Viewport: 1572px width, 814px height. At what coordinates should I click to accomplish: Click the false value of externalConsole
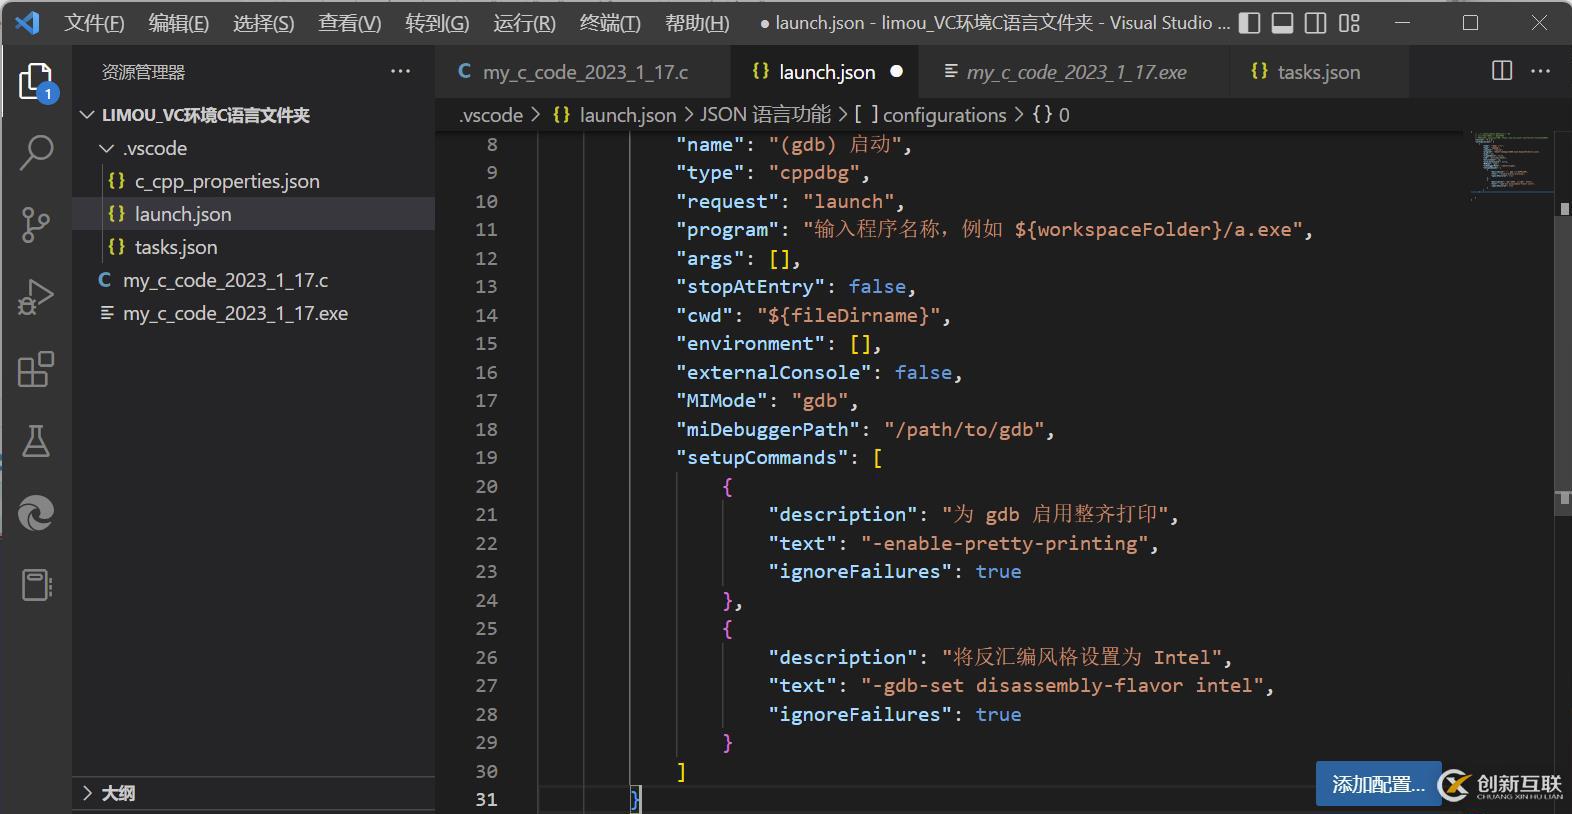click(x=923, y=372)
